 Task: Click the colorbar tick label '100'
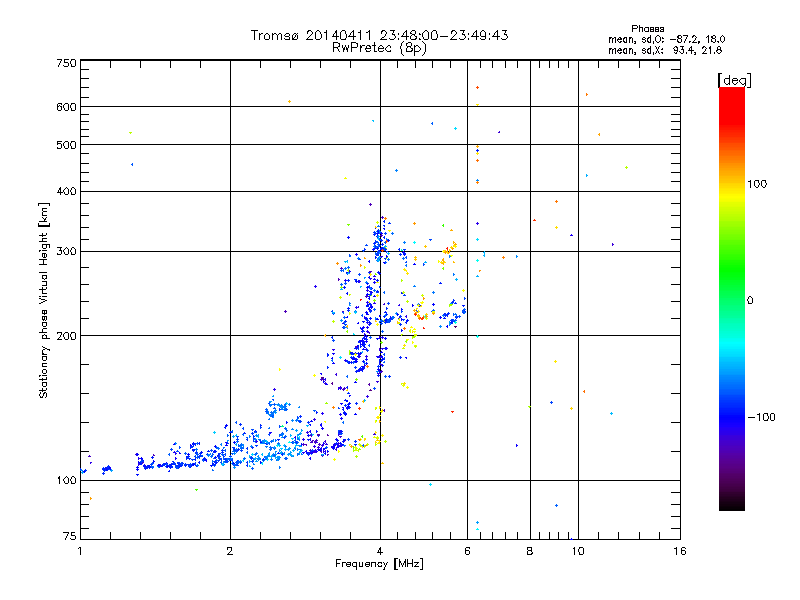pyautogui.click(x=757, y=184)
